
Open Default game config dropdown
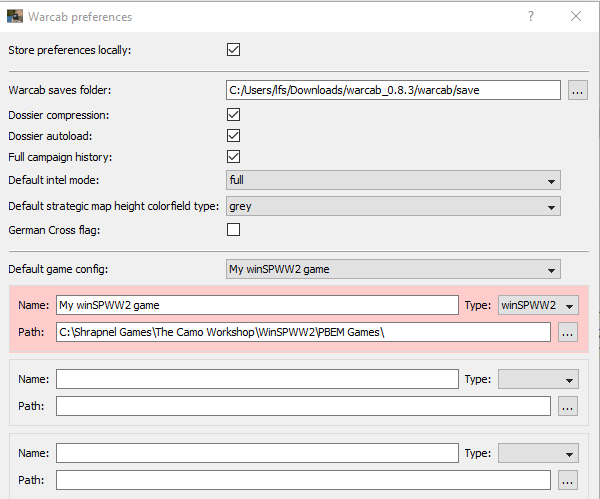coord(393,269)
